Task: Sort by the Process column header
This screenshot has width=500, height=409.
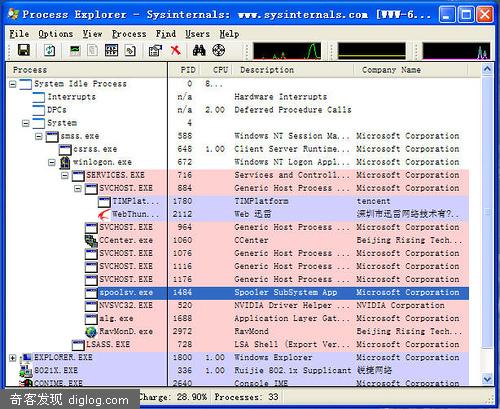Action: point(87,70)
